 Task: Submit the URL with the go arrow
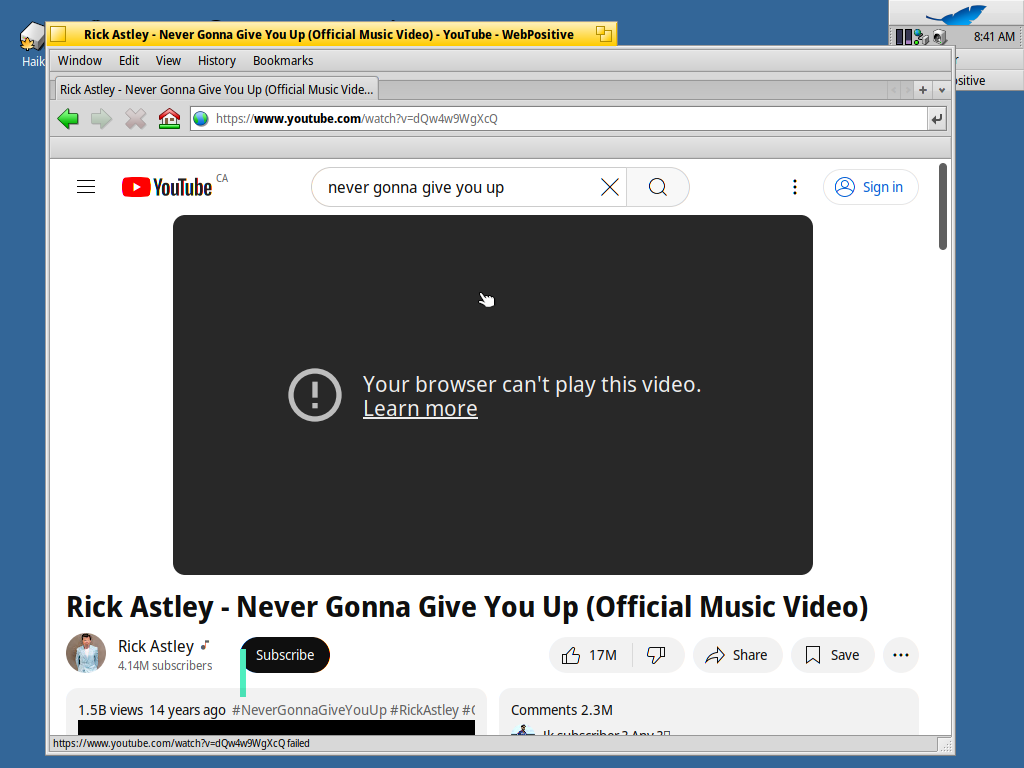pos(936,119)
